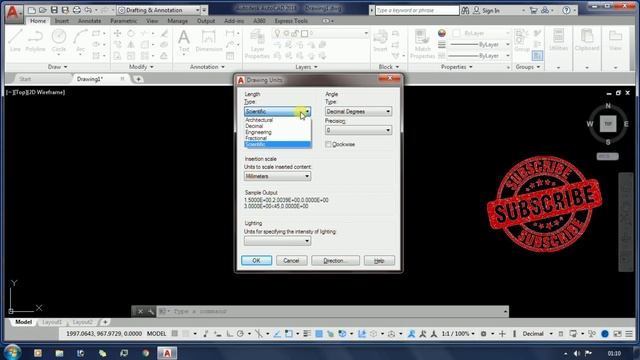Image resolution: width=640 pixels, height=360 pixels.
Task: Select the Arc tool
Action: pyautogui.click(x=80, y=40)
